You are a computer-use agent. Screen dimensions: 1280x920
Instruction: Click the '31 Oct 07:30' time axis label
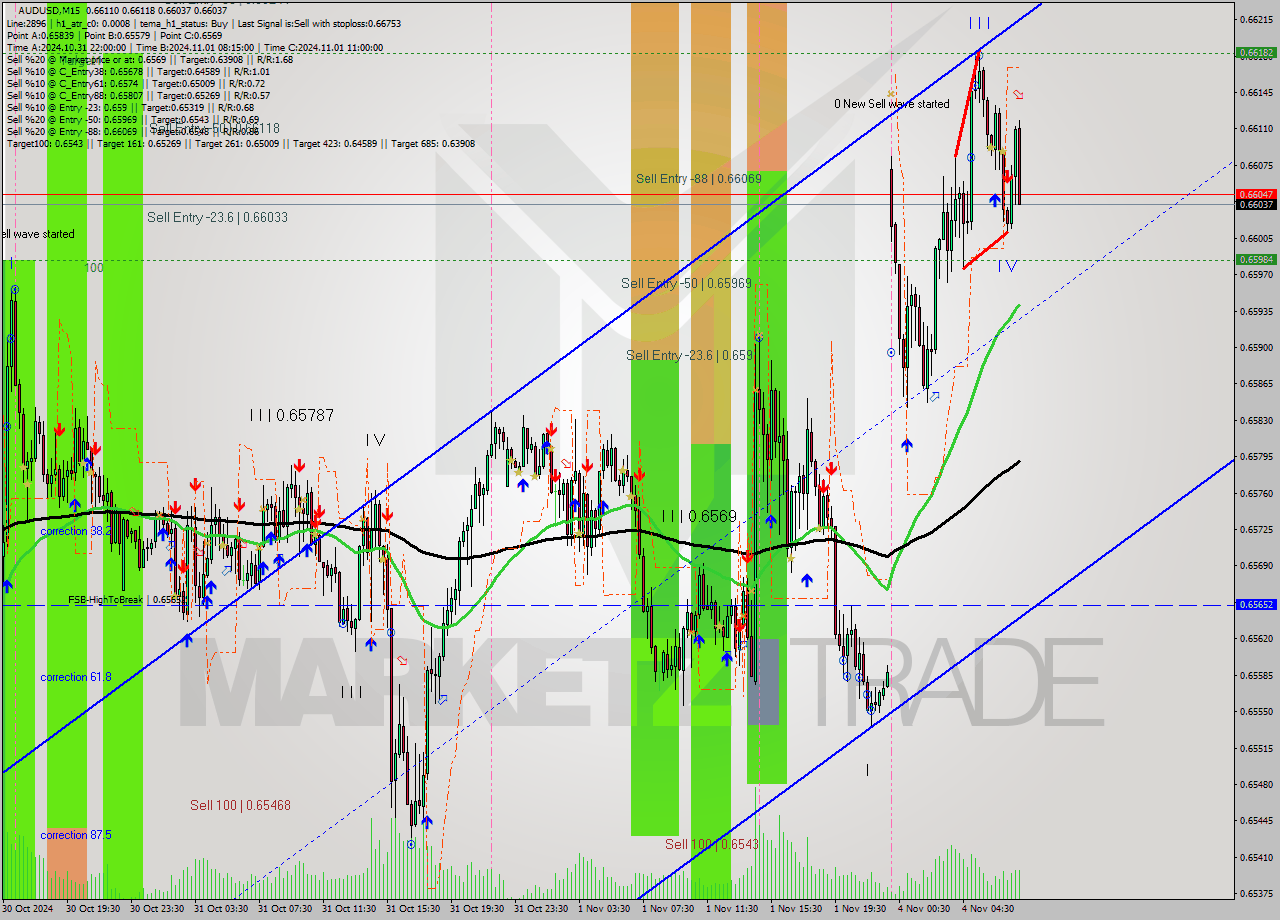coord(286,909)
